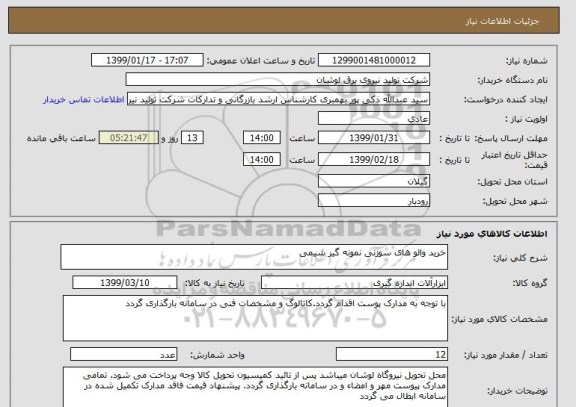Image resolution: width=576 pixels, height=407 pixels.
Task: Click the need number field 1299001481000012
Action: 374,60
